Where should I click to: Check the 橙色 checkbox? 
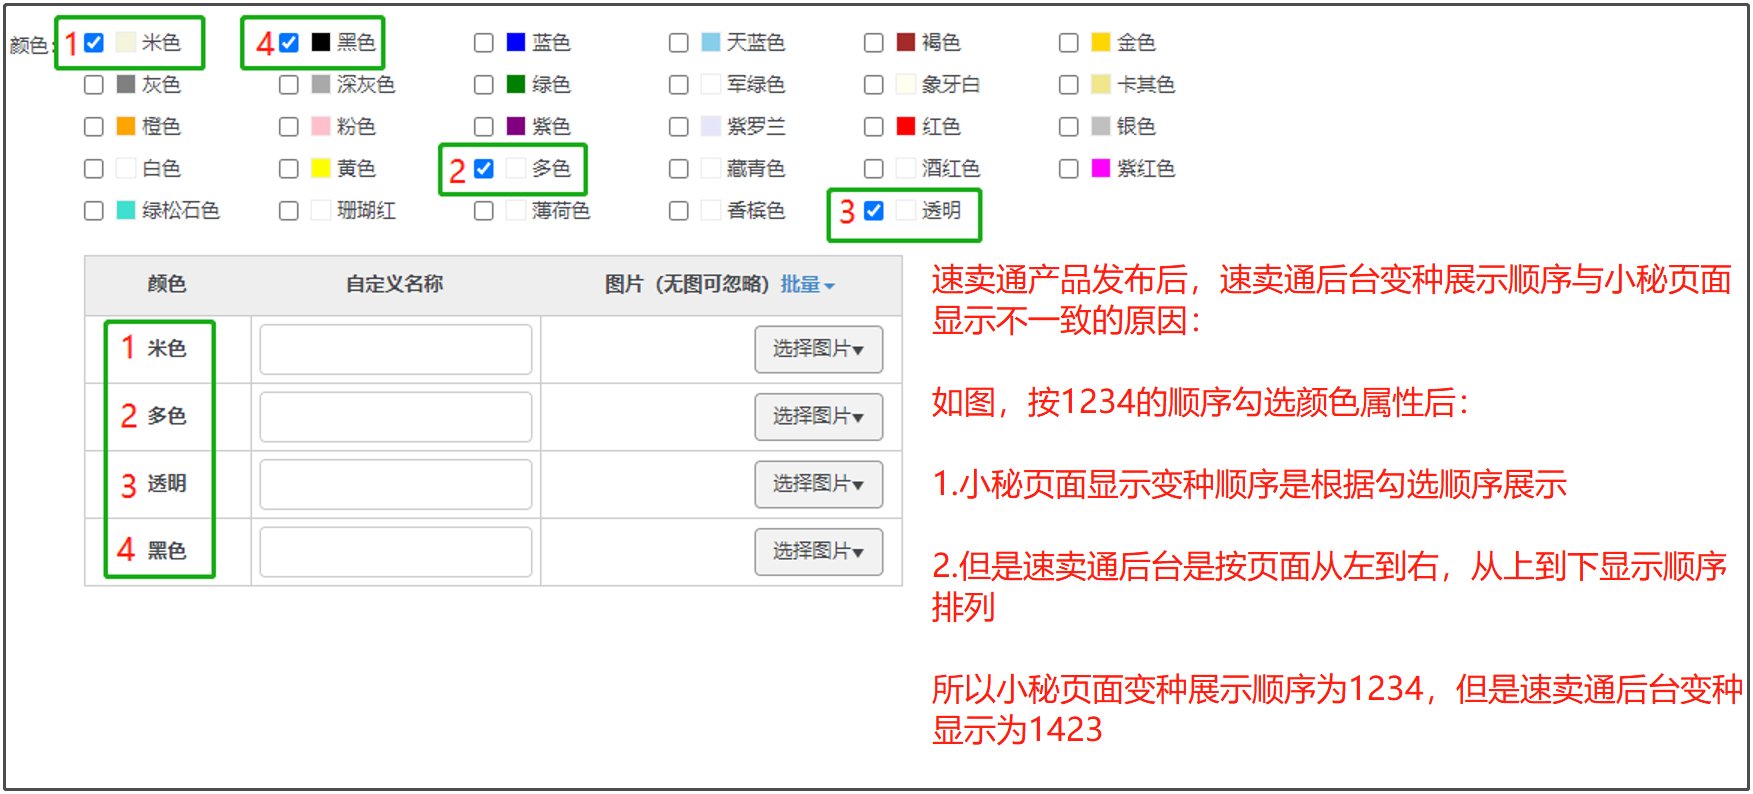tap(94, 126)
